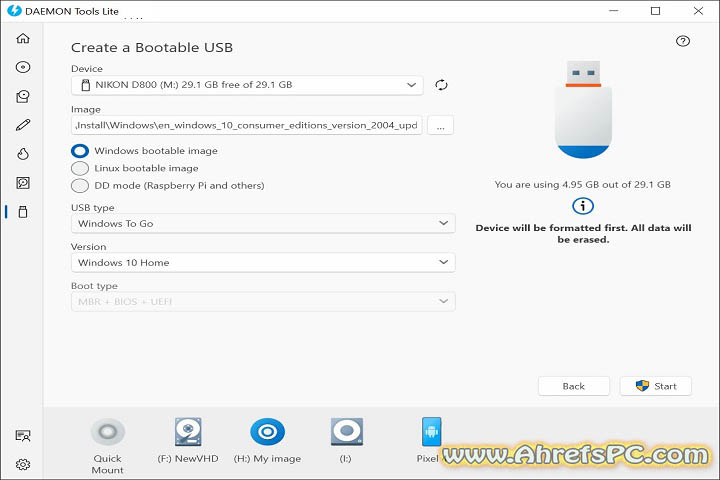Open the Version dropdown Windows 10 Home
The width and height of the screenshot is (720, 480).
[x=263, y=263]
